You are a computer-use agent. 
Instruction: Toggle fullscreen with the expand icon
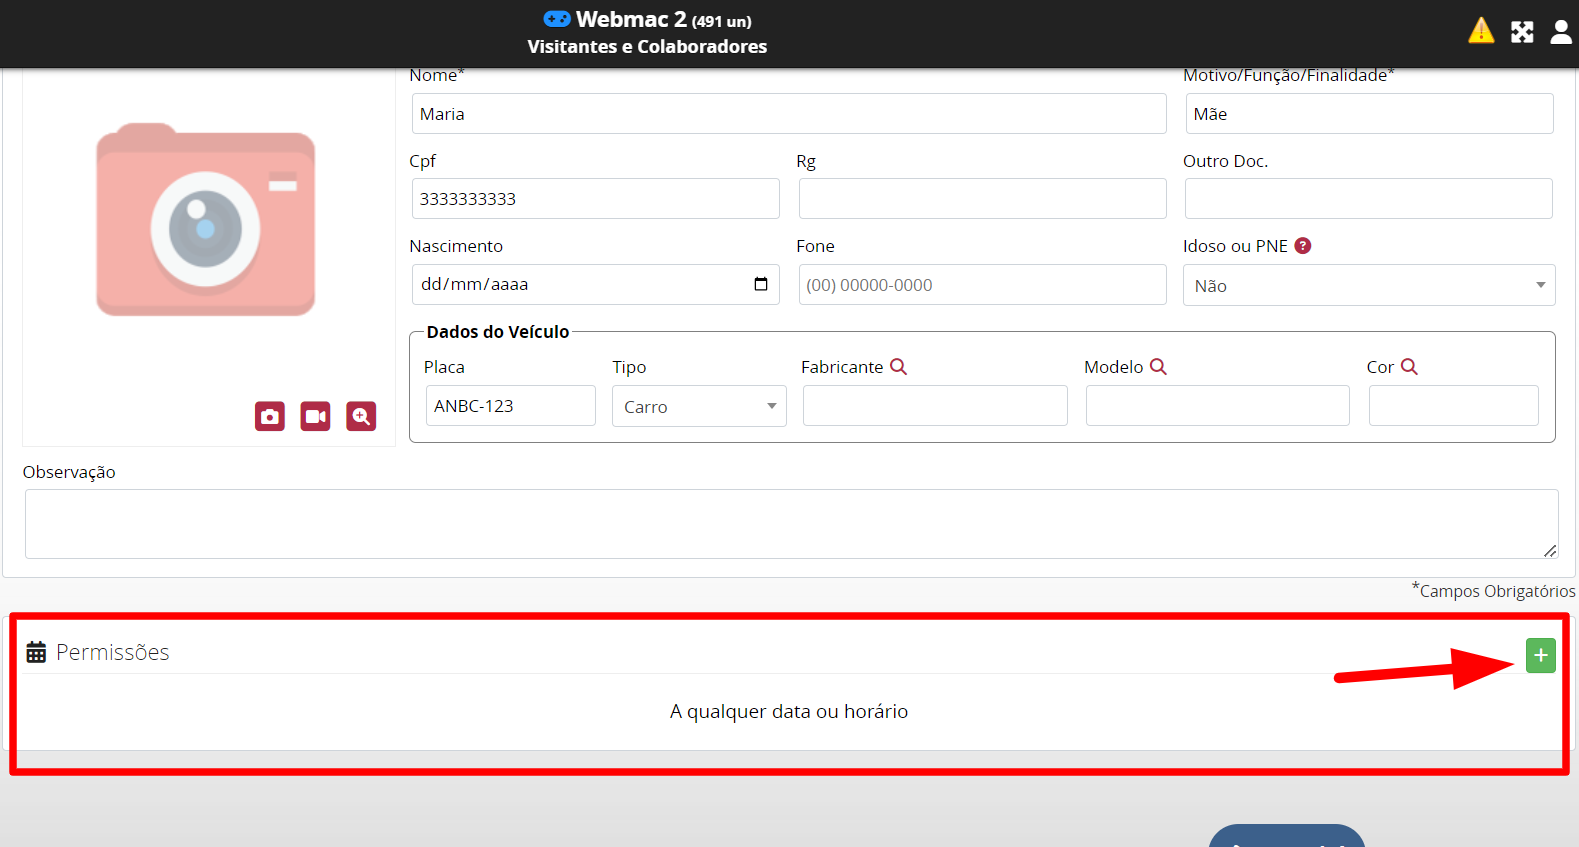1522,32
